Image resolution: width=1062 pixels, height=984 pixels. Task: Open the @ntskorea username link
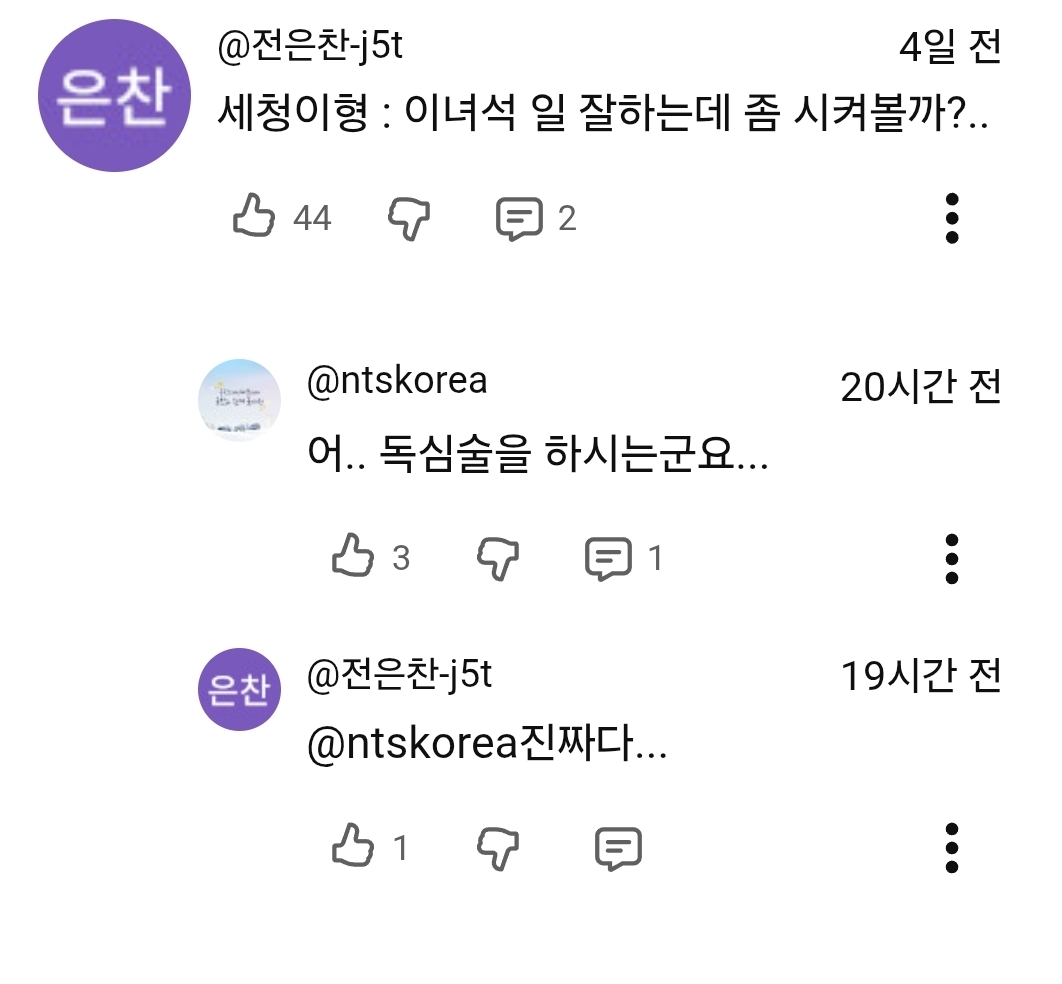397,381
